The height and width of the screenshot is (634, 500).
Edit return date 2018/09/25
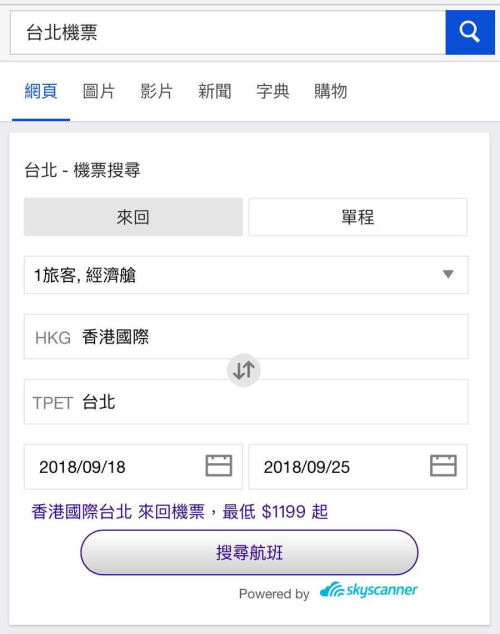(358, 467)
